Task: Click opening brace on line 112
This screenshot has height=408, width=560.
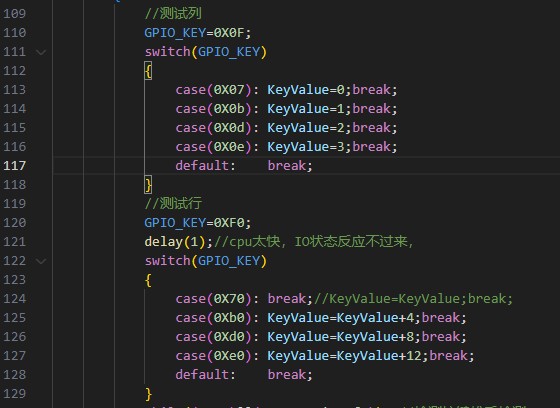Action: [148, 71]
